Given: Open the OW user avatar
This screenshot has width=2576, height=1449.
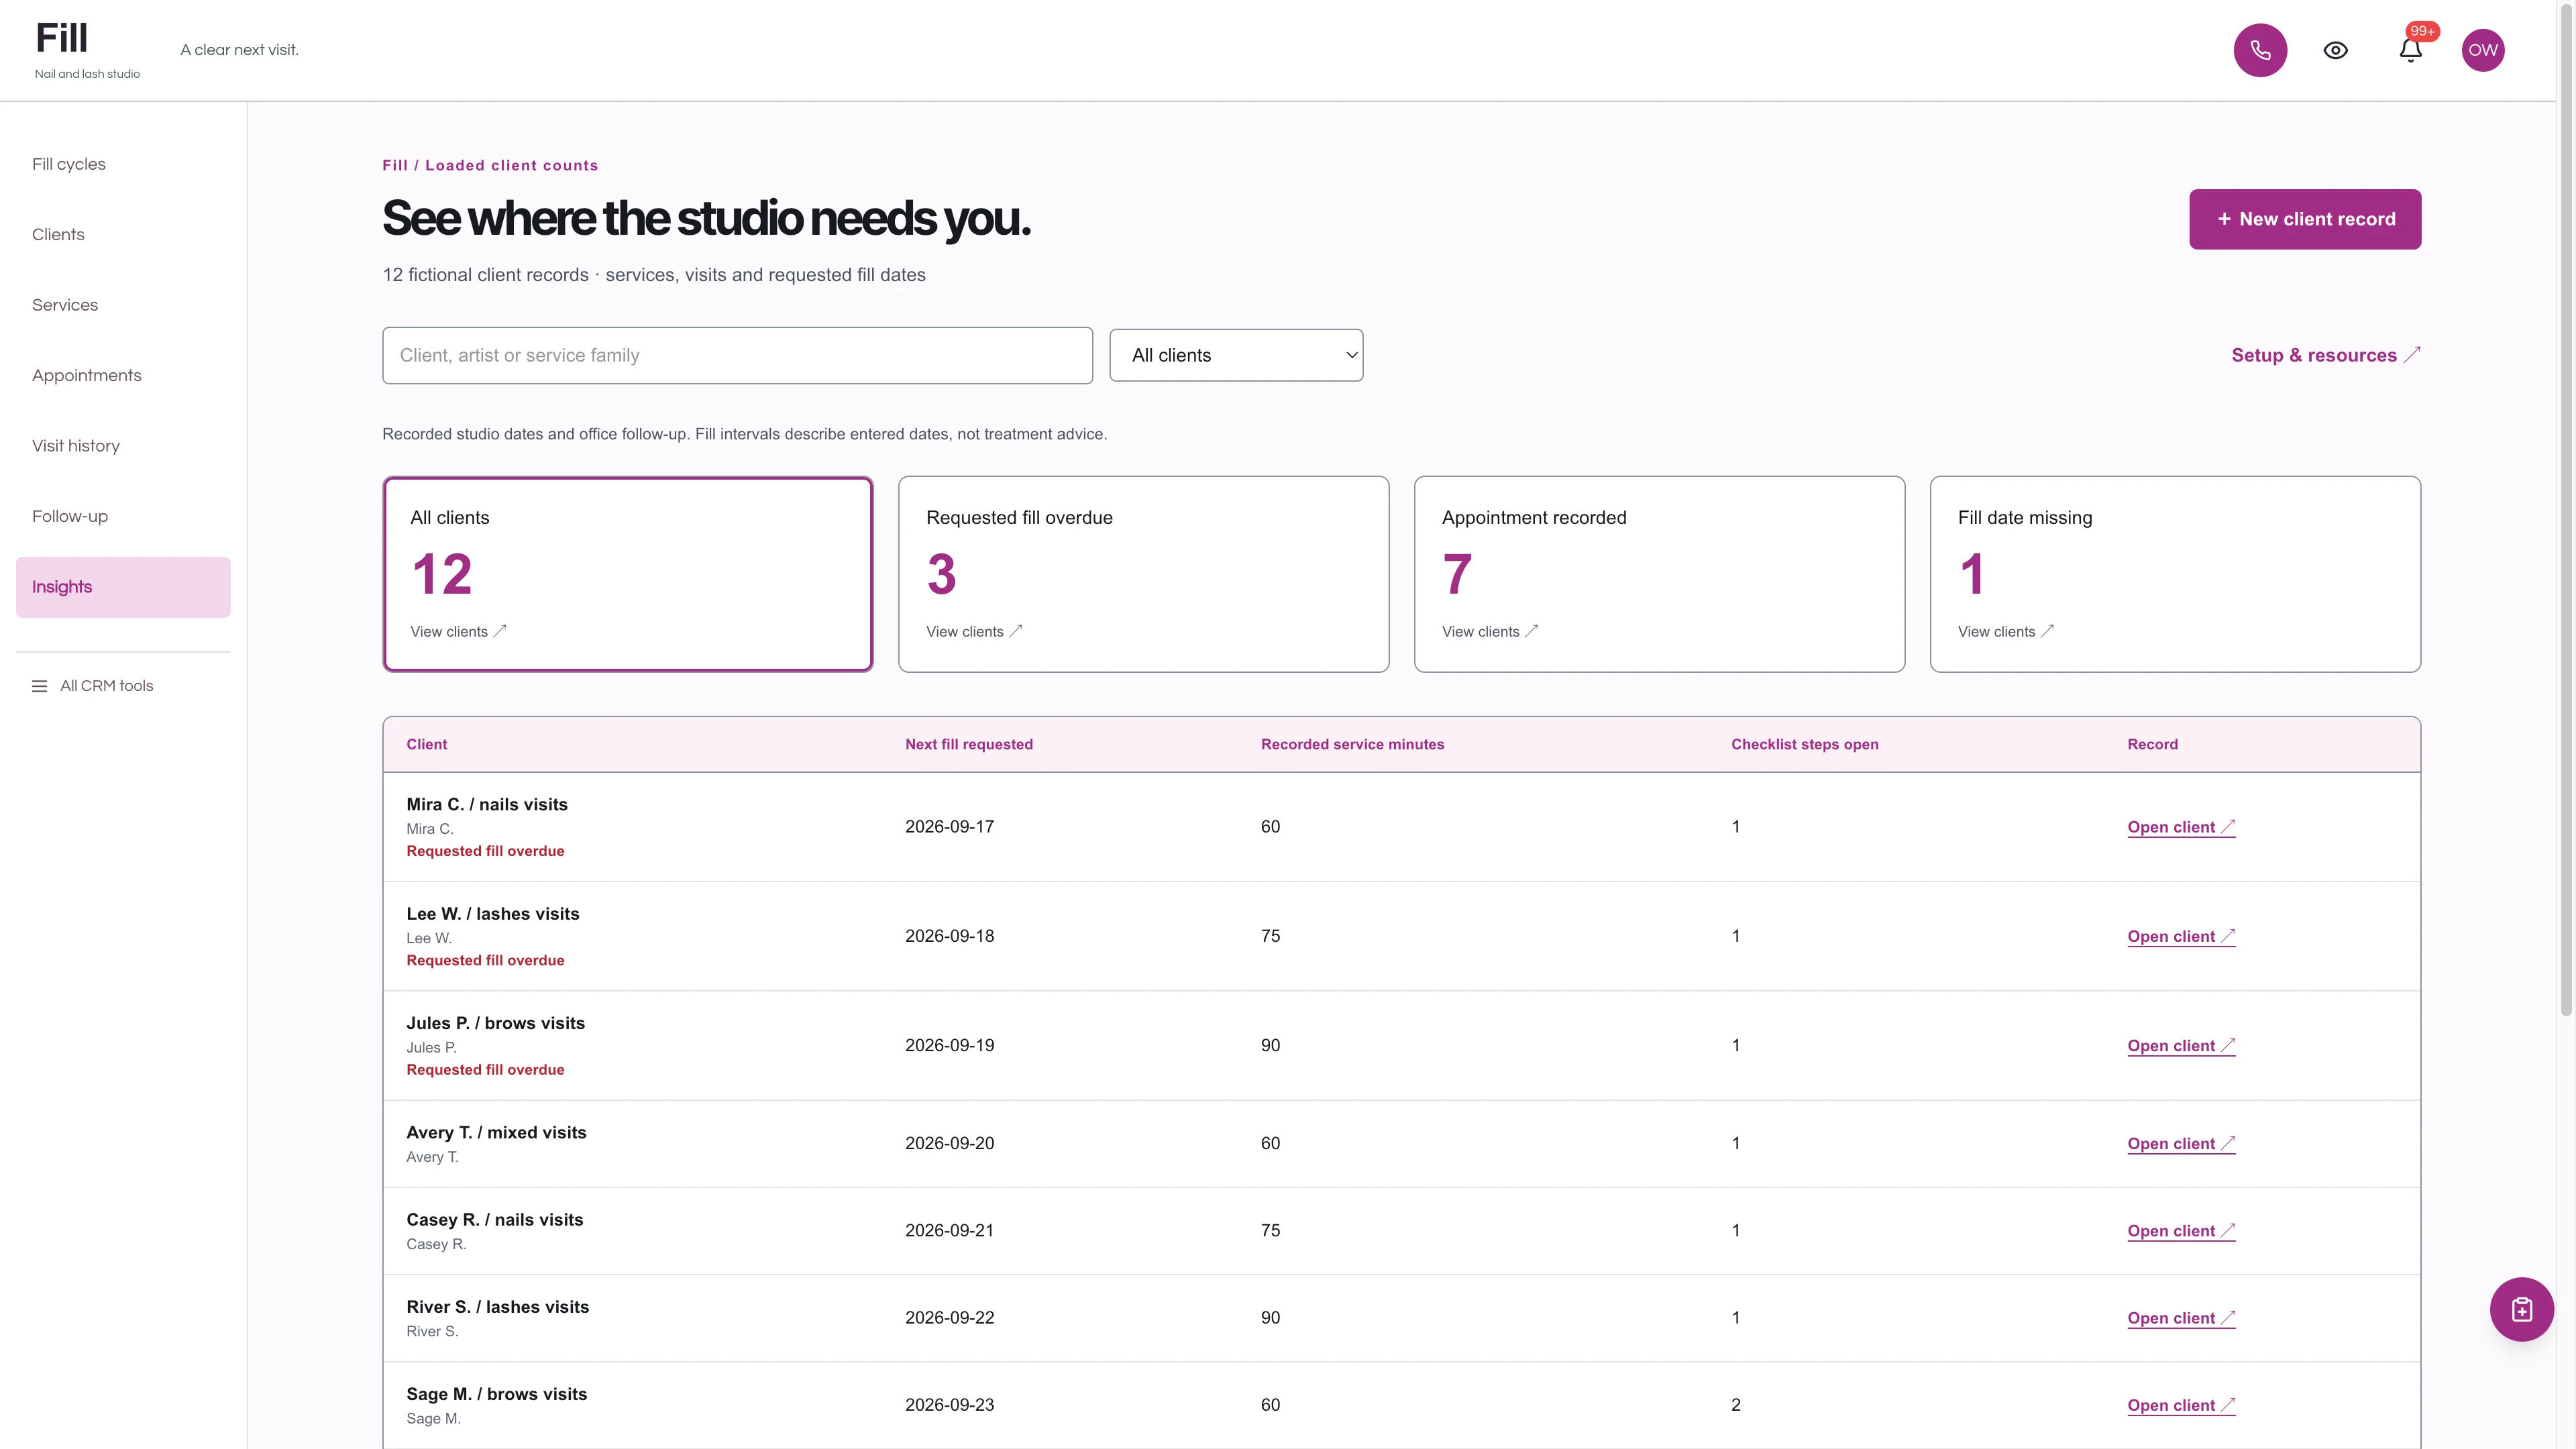Looking at the screenshot, I should [2482, 50].
